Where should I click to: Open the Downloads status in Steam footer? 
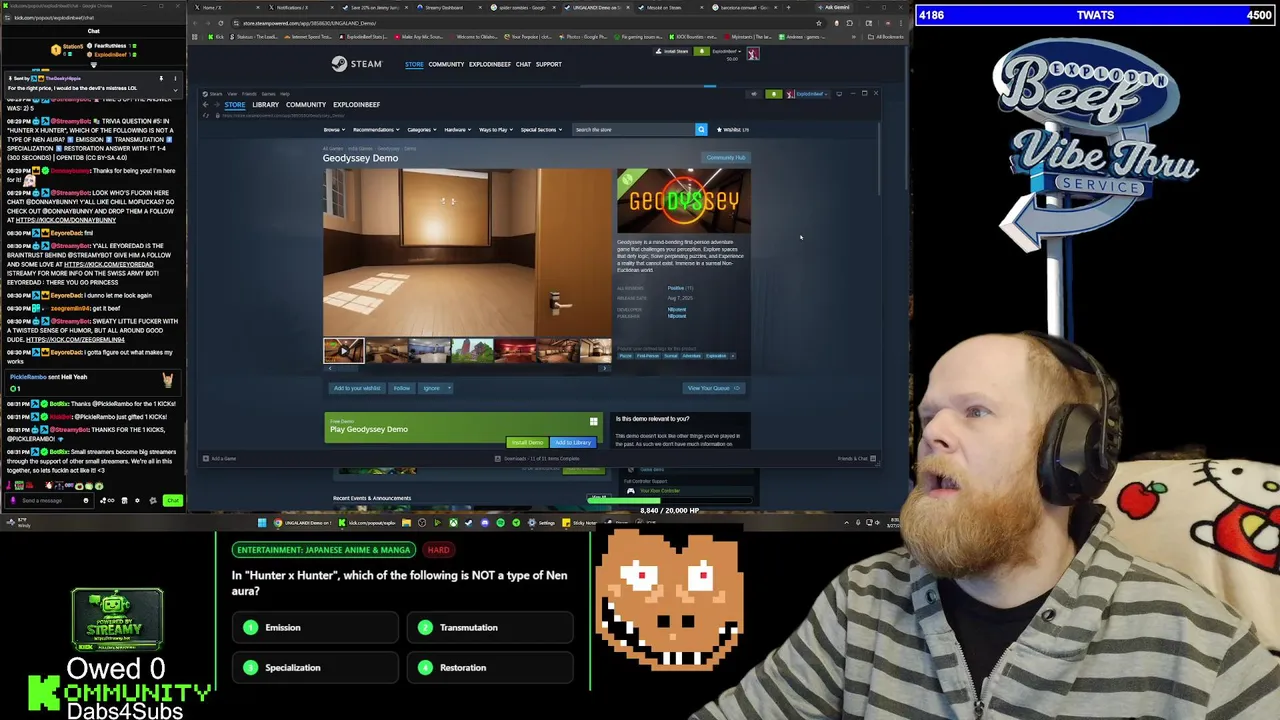[538, 458]
